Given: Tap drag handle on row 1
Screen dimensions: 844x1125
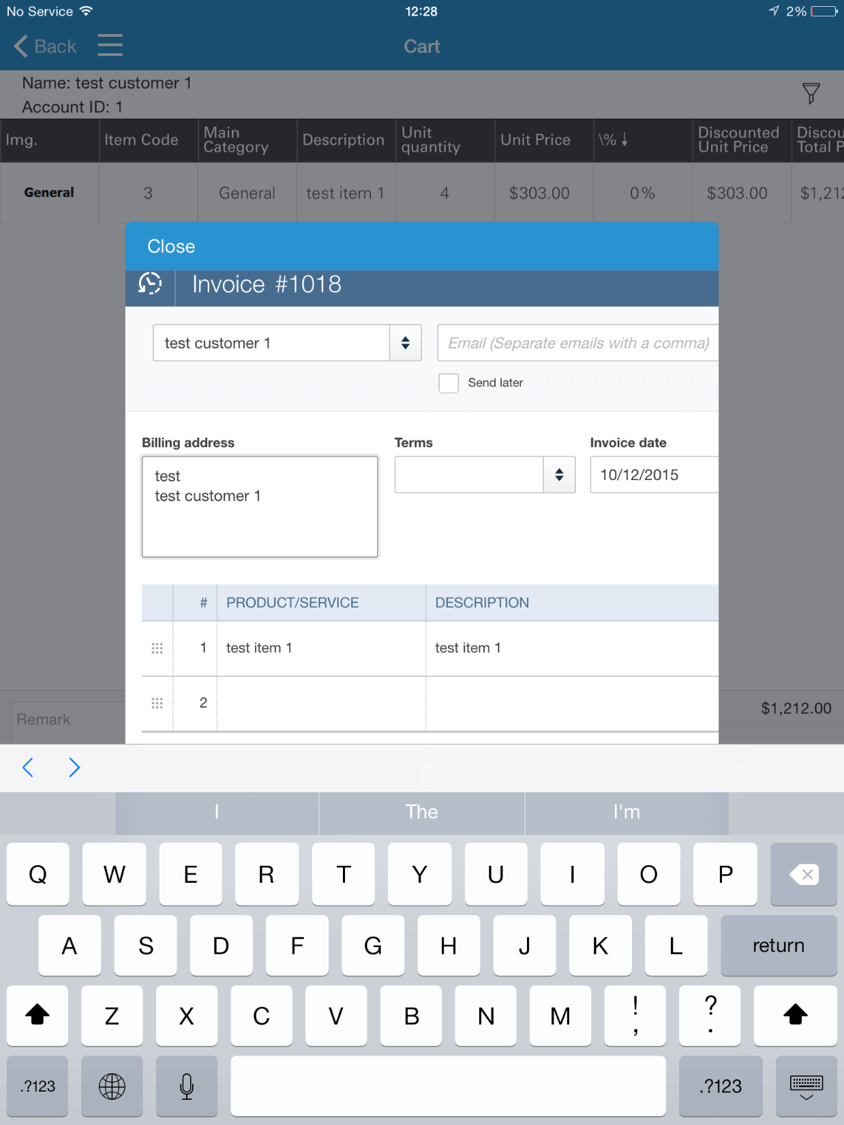Looking at the screenshot, I should coord(157,648).
